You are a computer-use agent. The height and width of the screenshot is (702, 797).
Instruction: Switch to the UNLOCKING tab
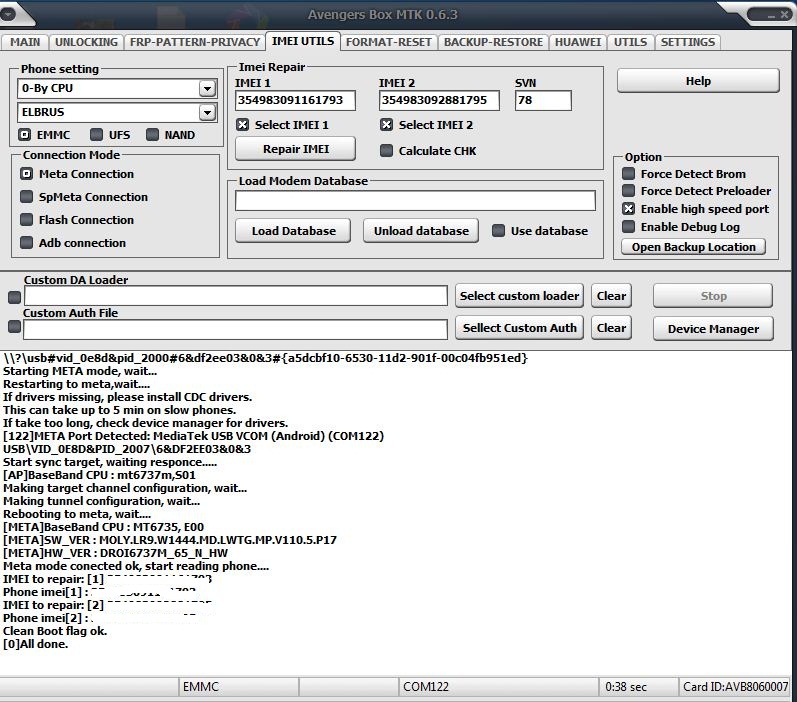tap(86, 42)
